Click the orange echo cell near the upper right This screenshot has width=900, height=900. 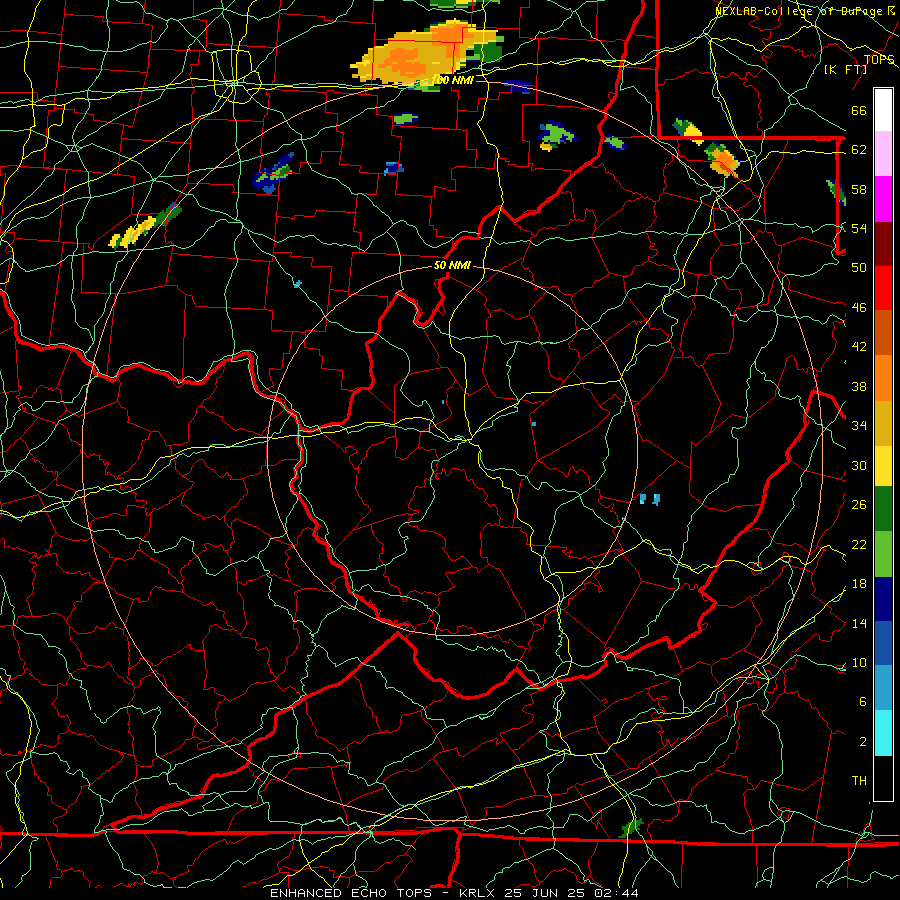[723, 160]
